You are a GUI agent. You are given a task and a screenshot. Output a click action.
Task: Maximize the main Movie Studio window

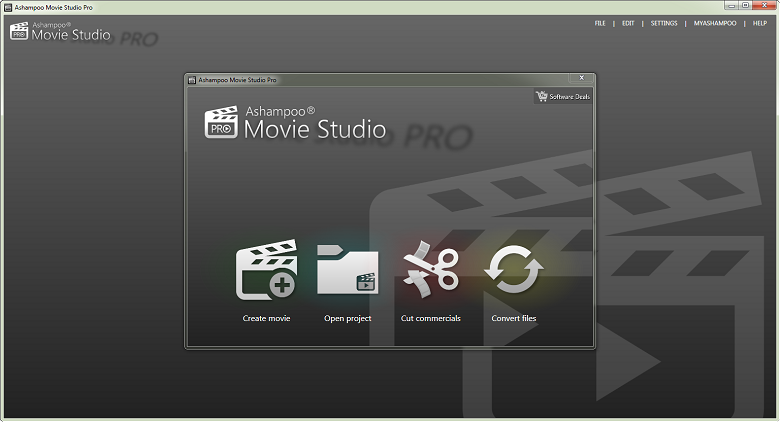coord(746,6)
